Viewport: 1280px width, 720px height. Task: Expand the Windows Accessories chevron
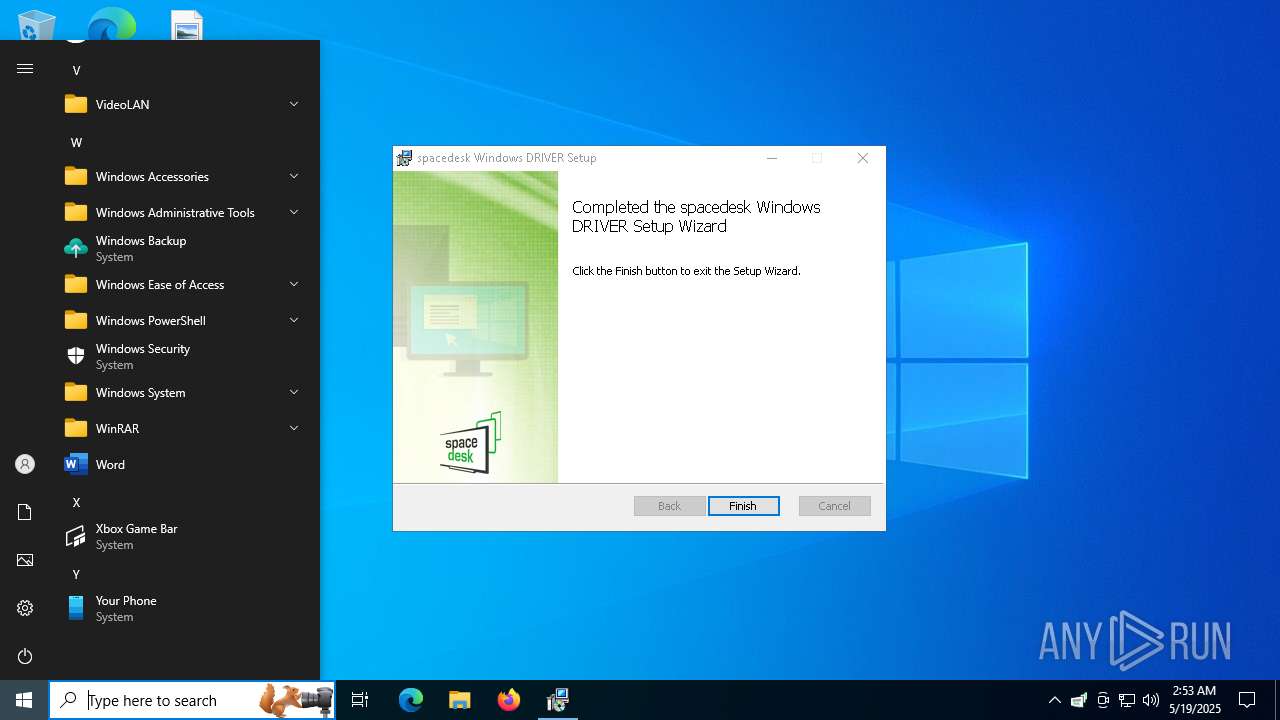(x=294, y=176)
